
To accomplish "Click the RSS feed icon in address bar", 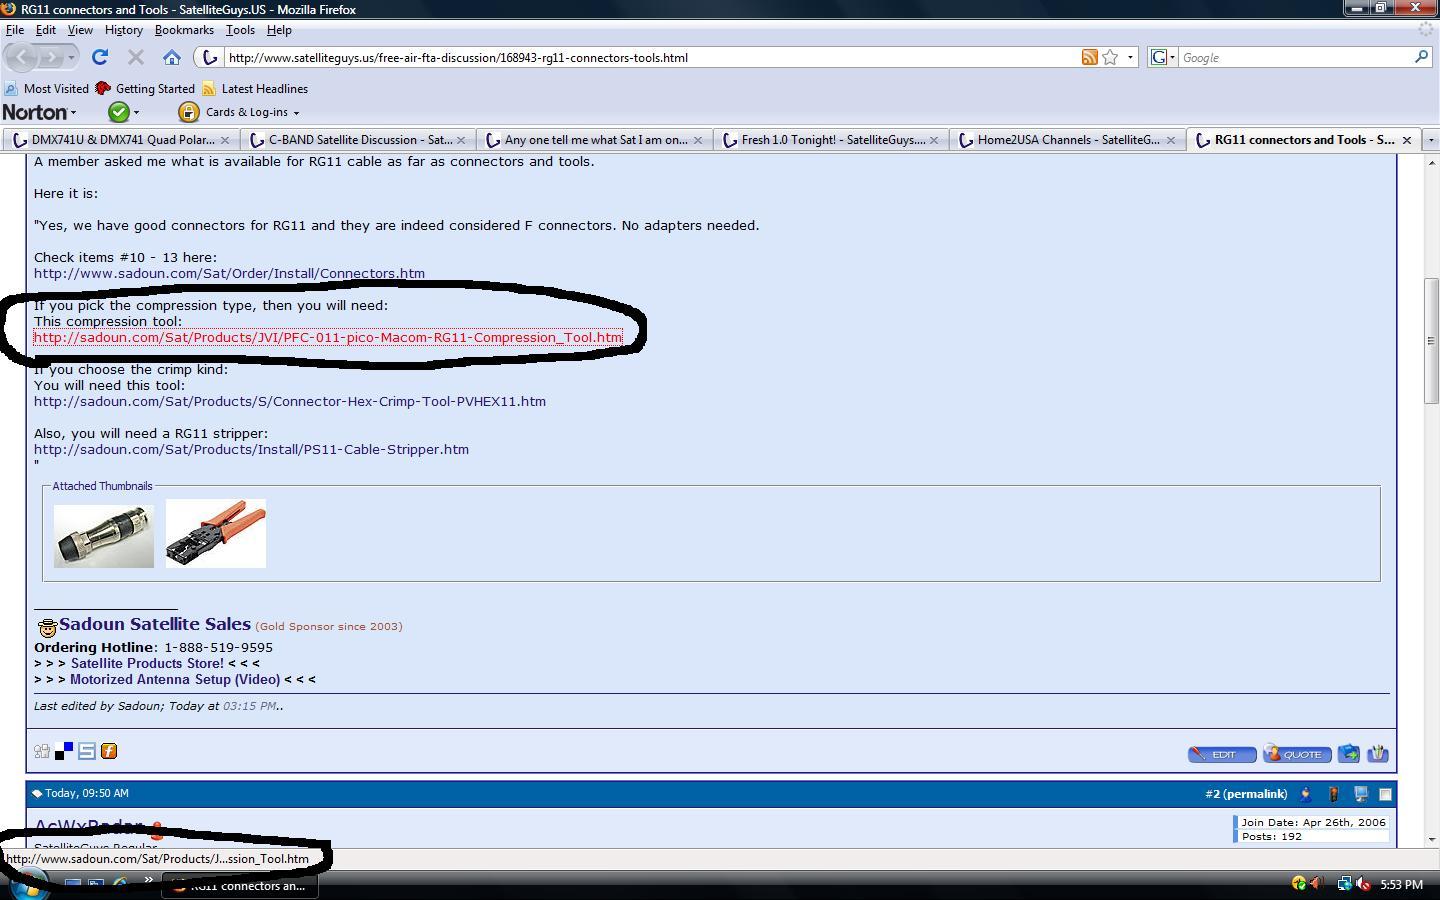I will (x=1090, y=57).
